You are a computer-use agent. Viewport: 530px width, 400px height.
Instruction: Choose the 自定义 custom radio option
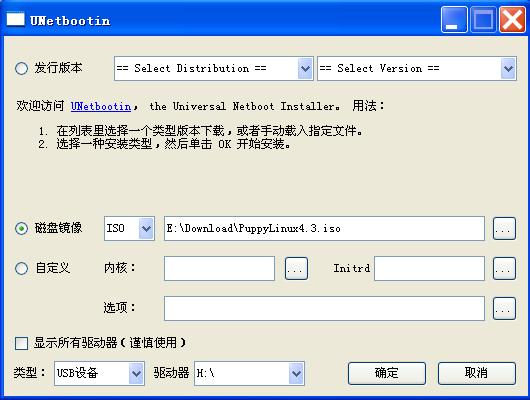[22, 268]
